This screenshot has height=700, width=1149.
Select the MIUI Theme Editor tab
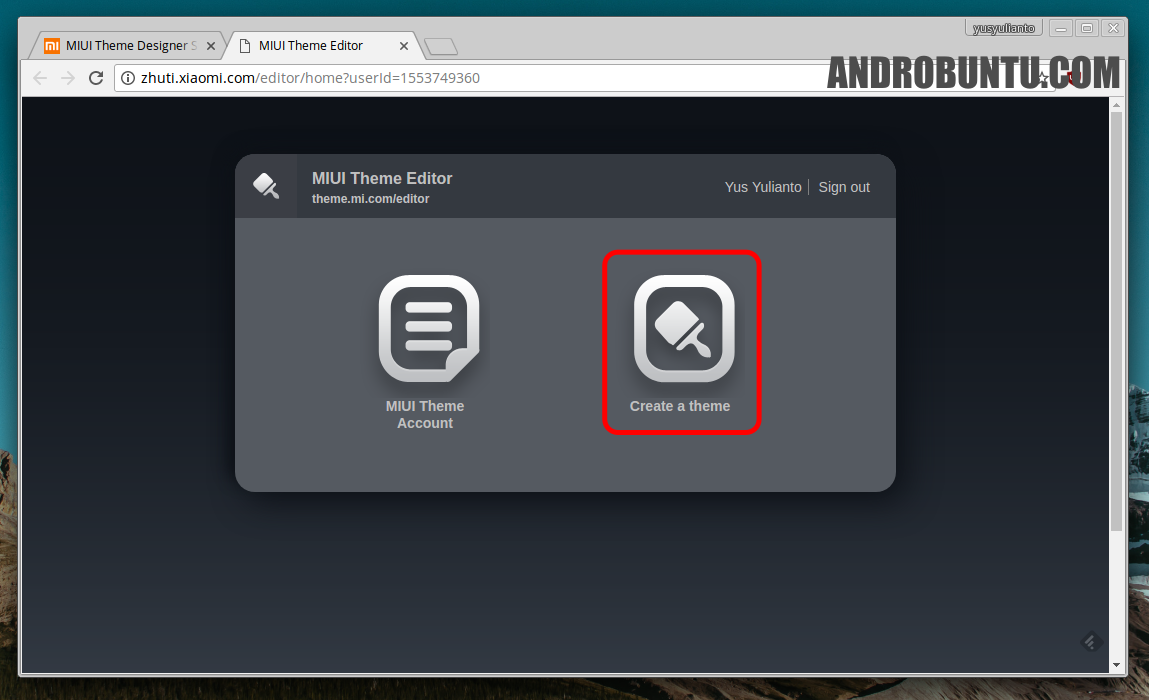pos(310,46)
